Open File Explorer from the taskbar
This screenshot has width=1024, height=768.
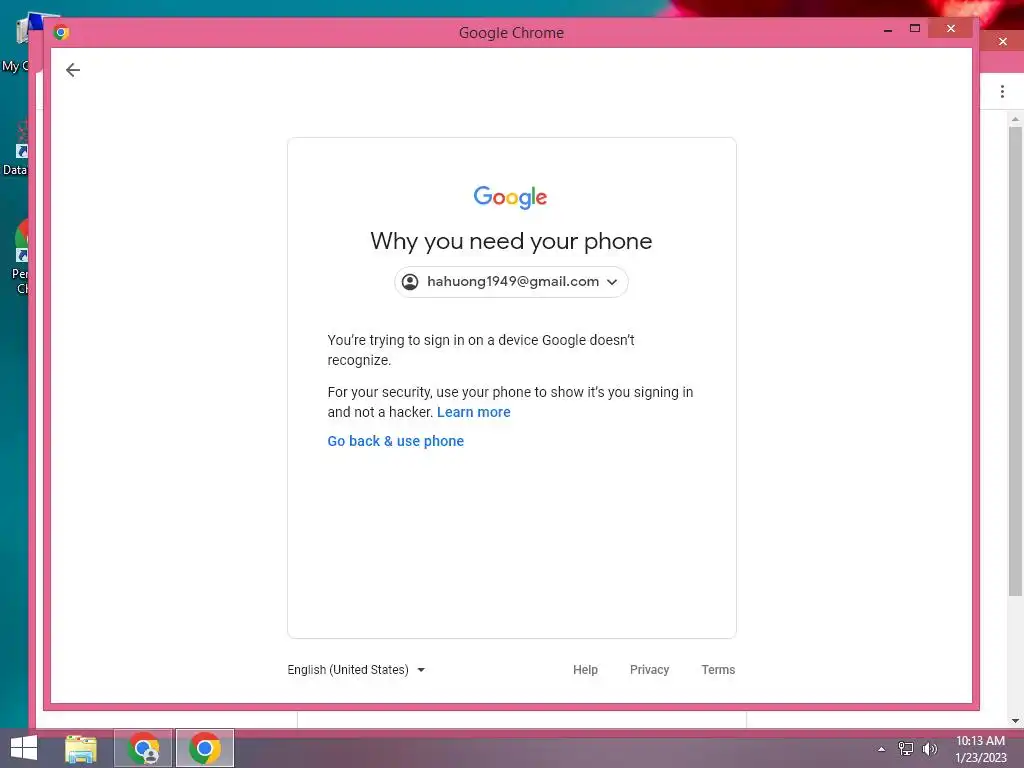tap(81, 748)
